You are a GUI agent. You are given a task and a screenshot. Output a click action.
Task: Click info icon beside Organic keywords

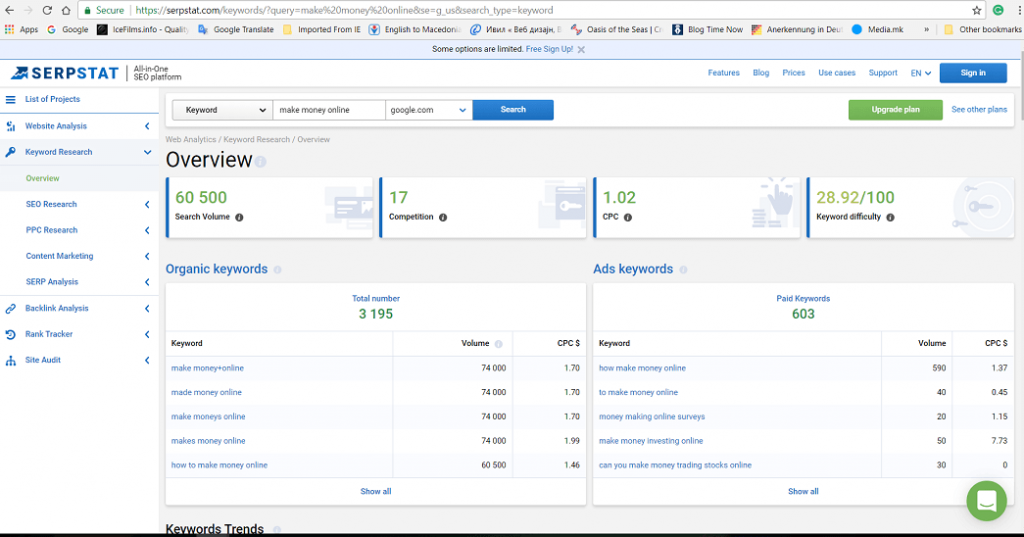click(278, 270)
